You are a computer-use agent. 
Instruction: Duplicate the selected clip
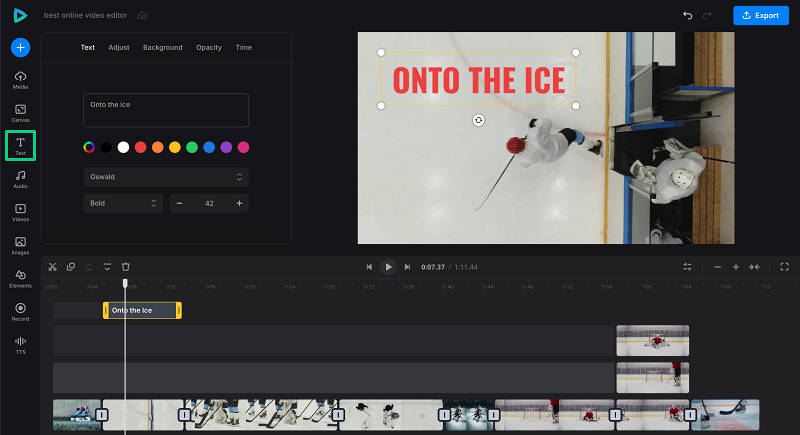tap(71, 267)
